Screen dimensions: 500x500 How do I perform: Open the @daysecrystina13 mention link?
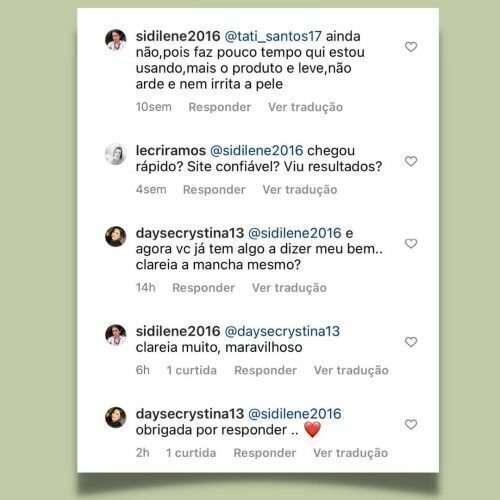(x=282, y=331)
